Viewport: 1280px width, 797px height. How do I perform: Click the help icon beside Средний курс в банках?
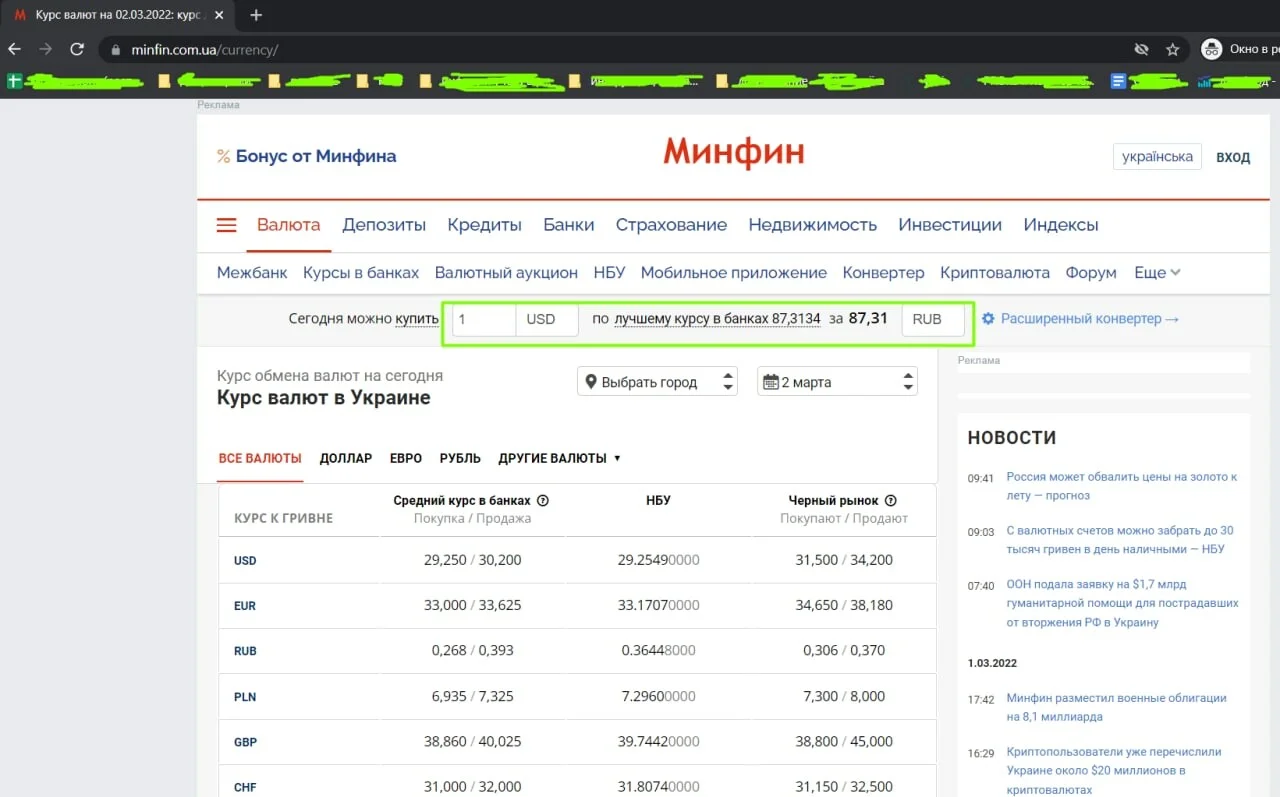pyautogui.click(x=543, y=501)
